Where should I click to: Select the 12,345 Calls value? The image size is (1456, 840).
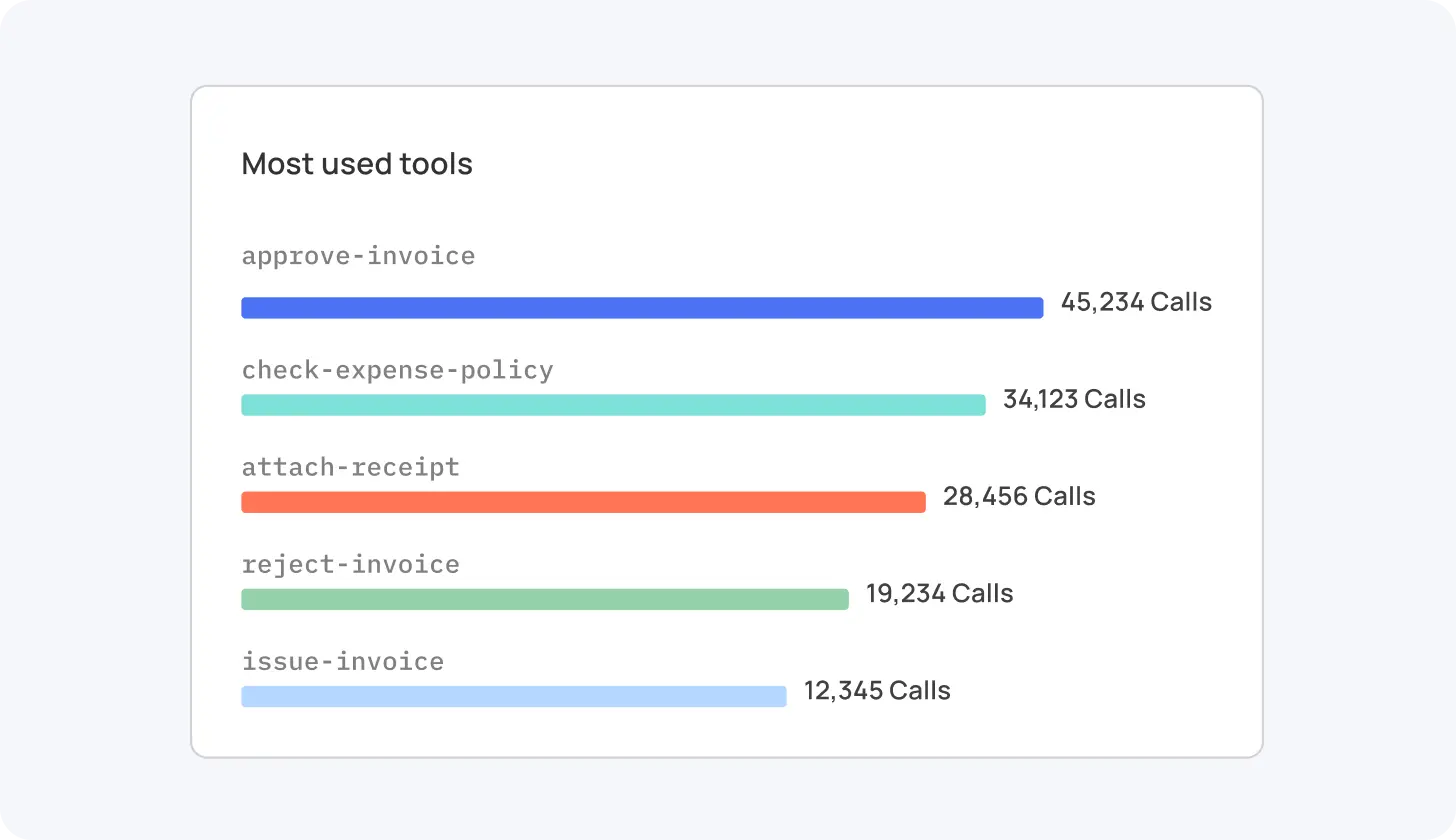point(877,690)
